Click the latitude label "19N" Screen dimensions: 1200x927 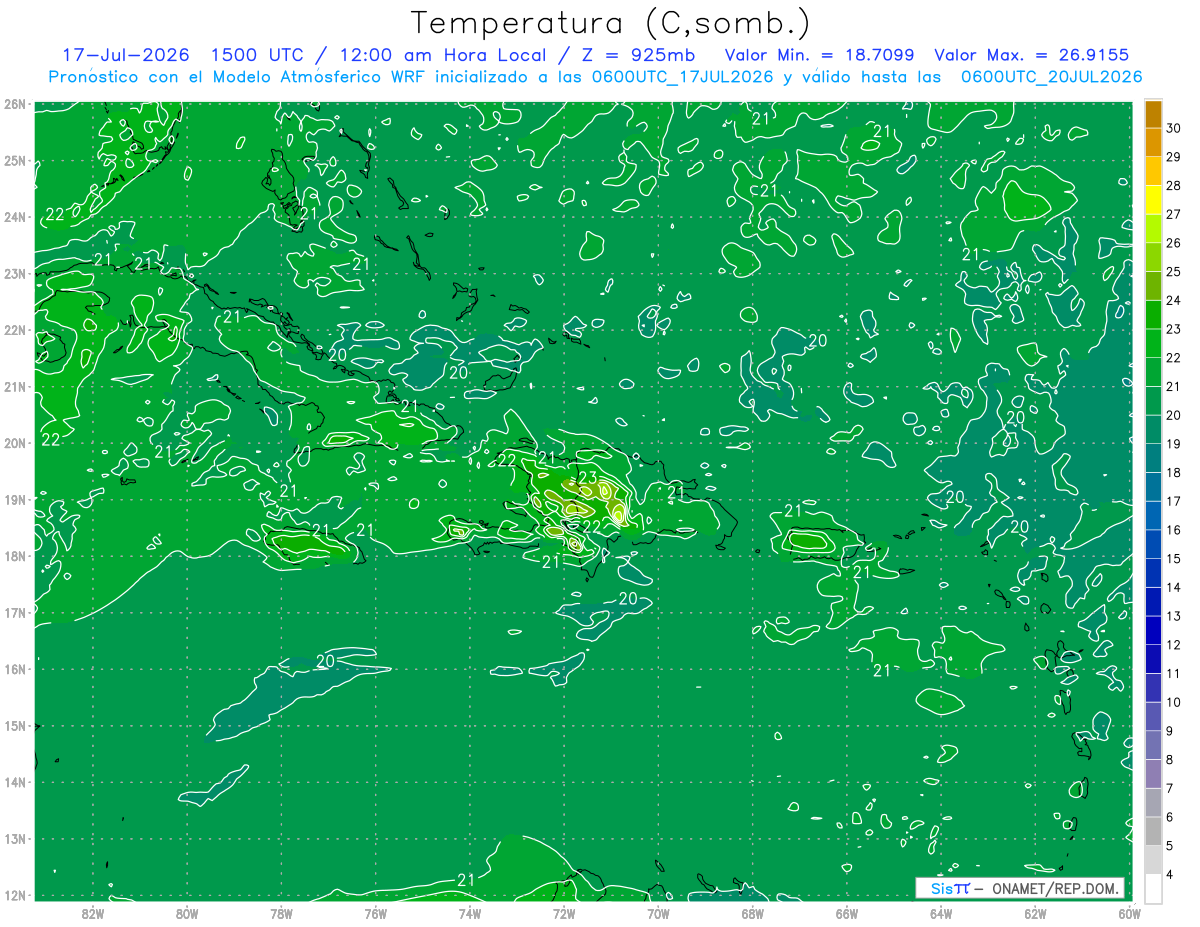coord(14,500)
